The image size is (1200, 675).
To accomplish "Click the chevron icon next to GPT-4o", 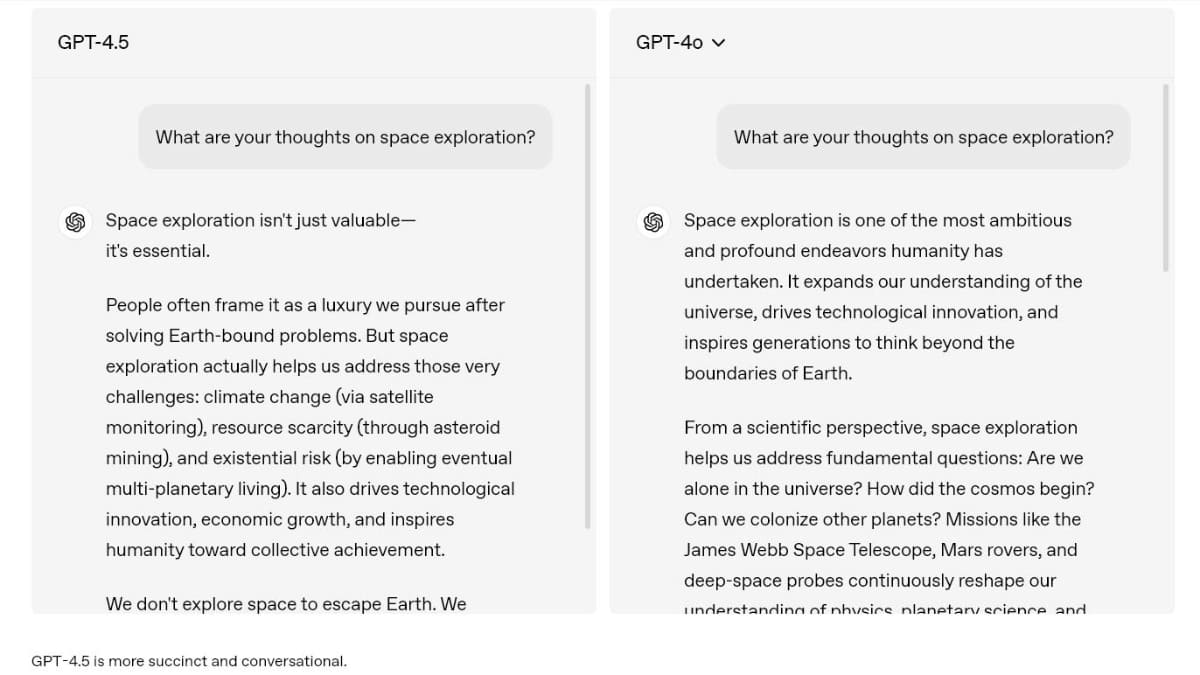I will coord(718,43).
